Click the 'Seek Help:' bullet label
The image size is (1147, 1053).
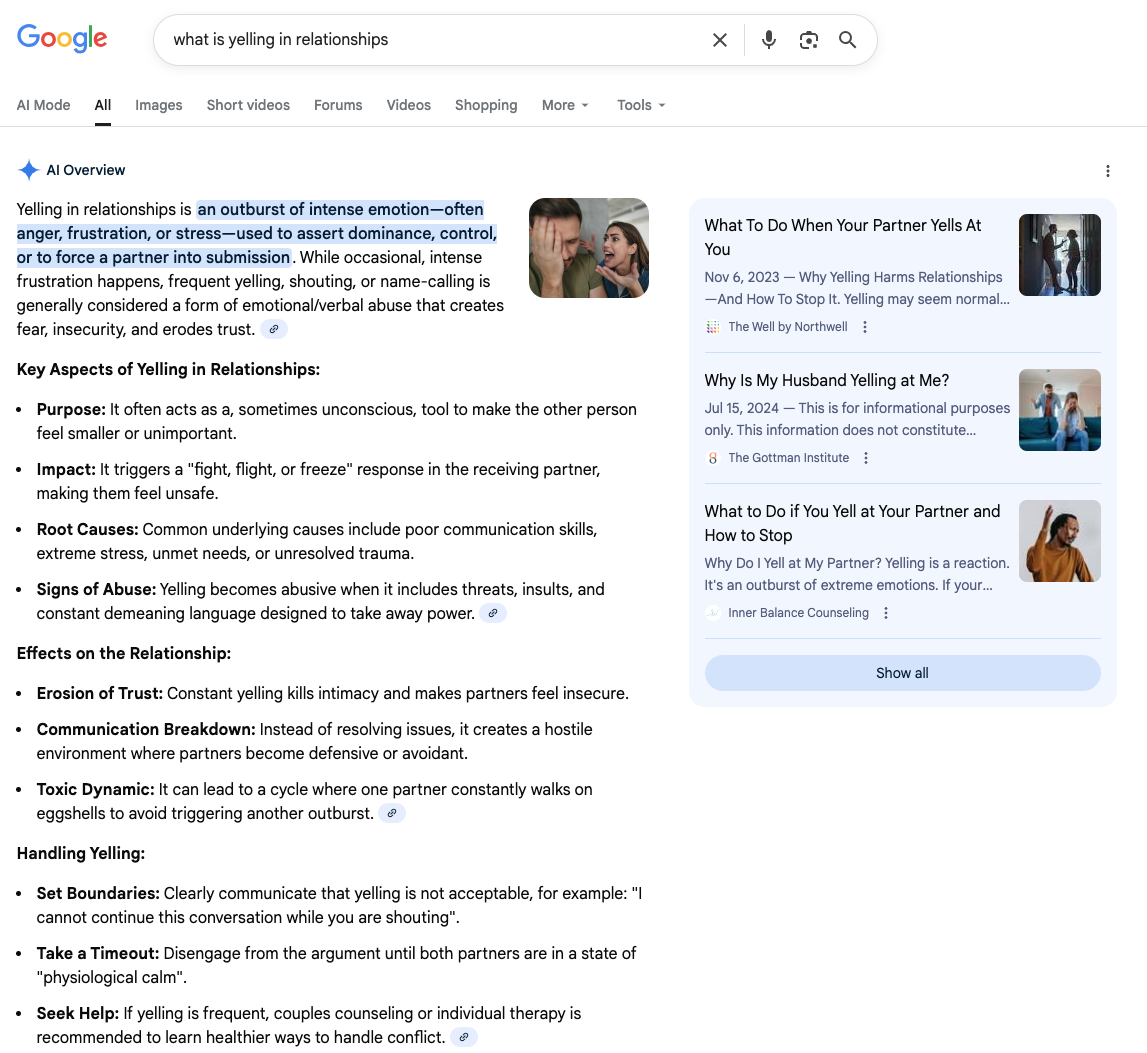coord(78,1013)
